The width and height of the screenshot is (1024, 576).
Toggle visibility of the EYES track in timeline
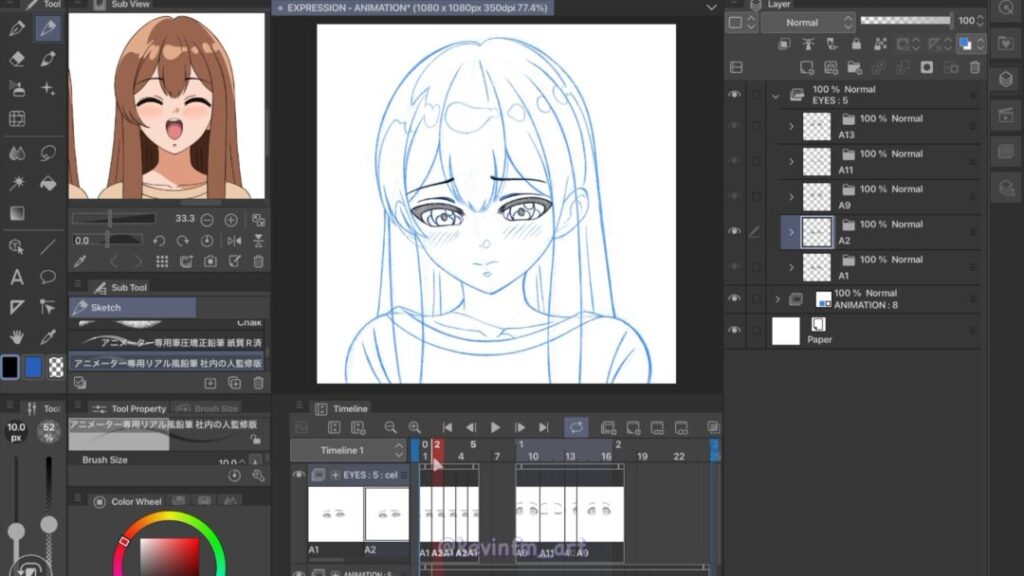299,475
